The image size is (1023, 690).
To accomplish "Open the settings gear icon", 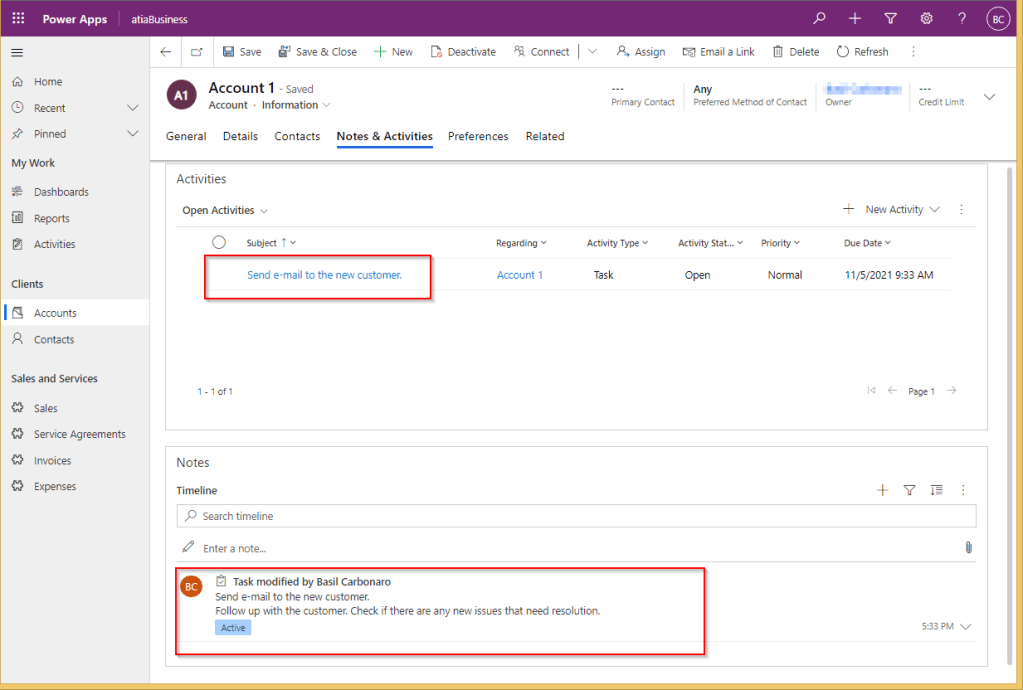I will [926, 19].
